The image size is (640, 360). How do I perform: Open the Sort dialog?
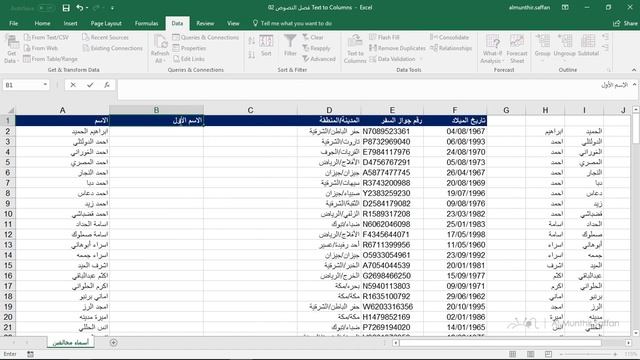[x=266, y=45]
